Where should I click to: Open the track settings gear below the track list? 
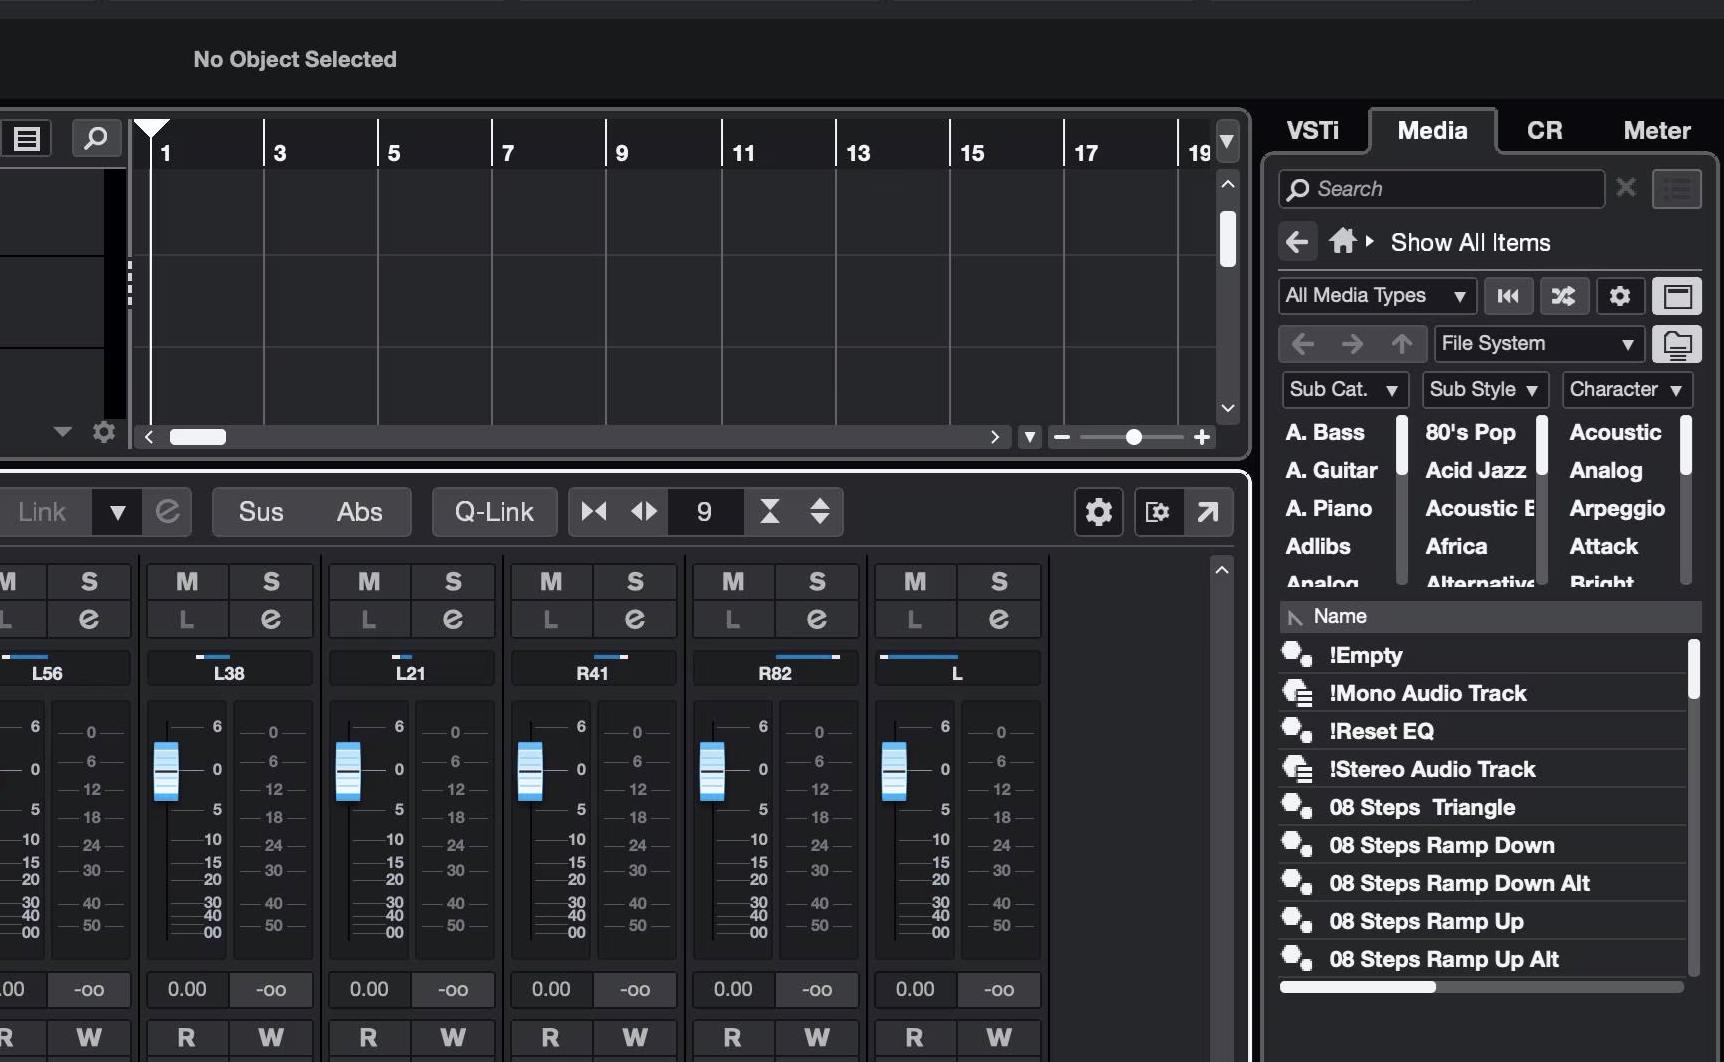click(x=104, y=432)
